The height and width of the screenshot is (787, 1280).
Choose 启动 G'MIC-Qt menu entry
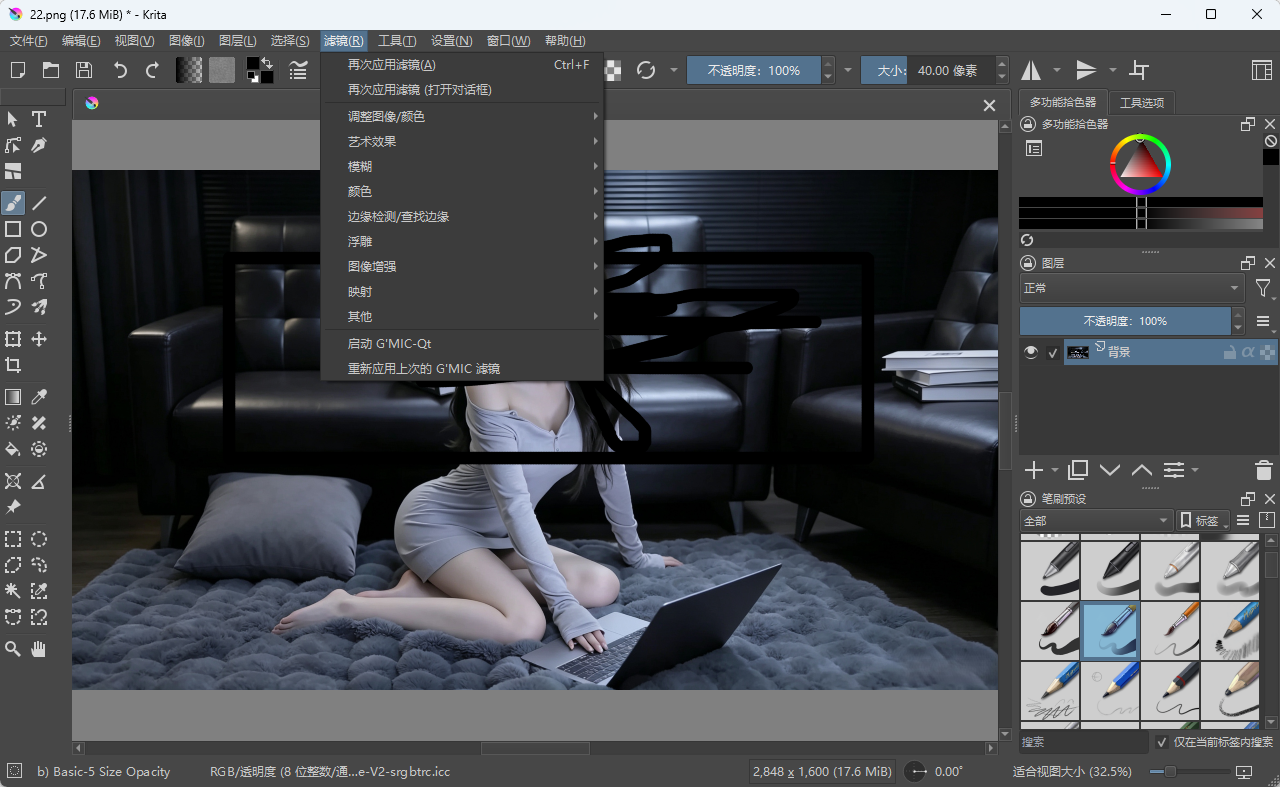coord(462,343)
